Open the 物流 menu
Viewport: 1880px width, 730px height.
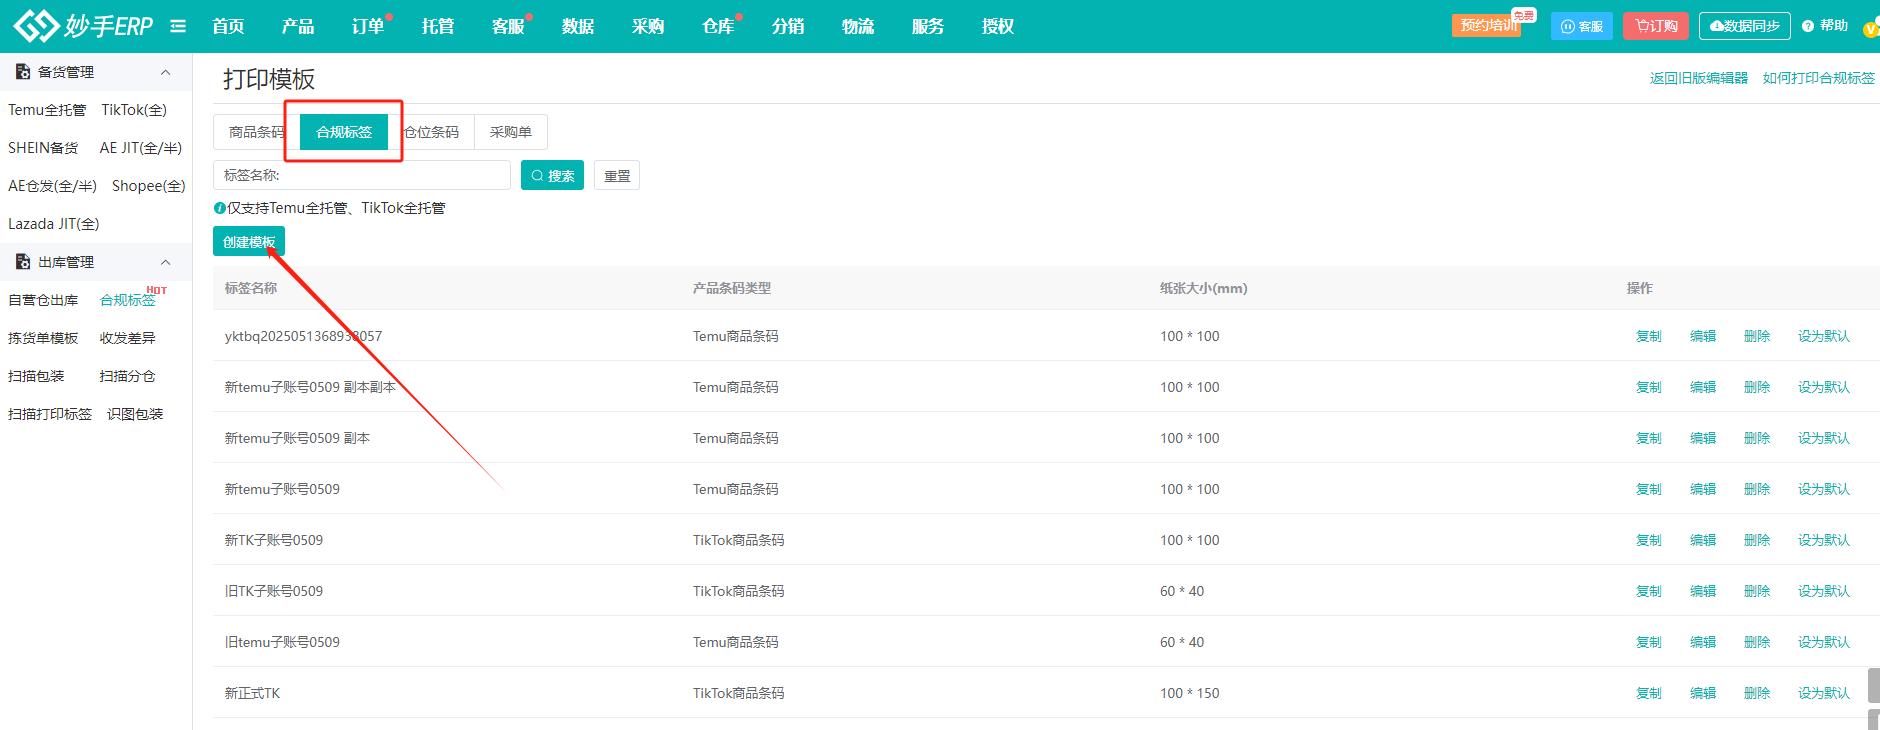tap(858, 26)
